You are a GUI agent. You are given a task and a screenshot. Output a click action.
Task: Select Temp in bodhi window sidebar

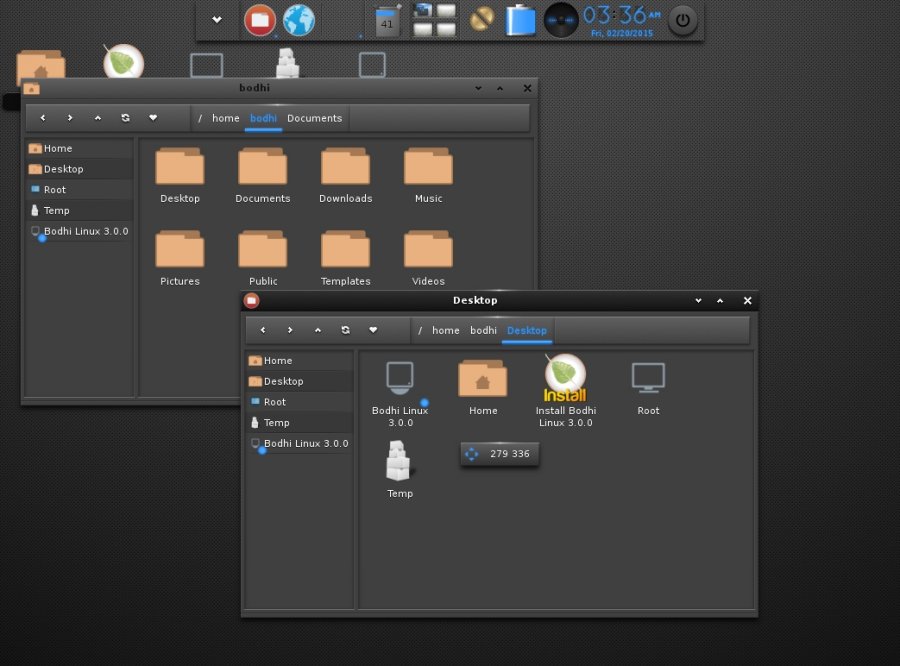(x=80, y=210)
